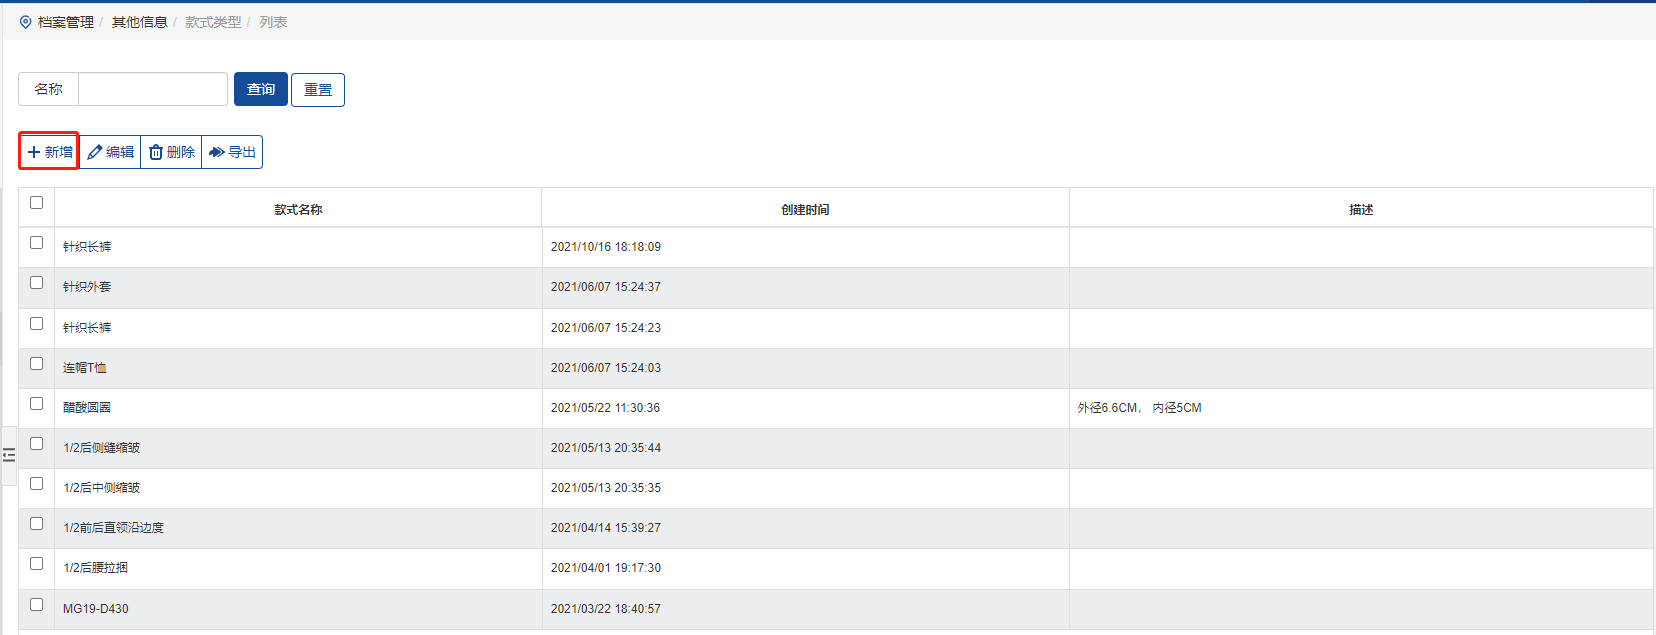The image size is (1656, 635).
Task: Select the 连帽T恤 table row
Action: 300,368
